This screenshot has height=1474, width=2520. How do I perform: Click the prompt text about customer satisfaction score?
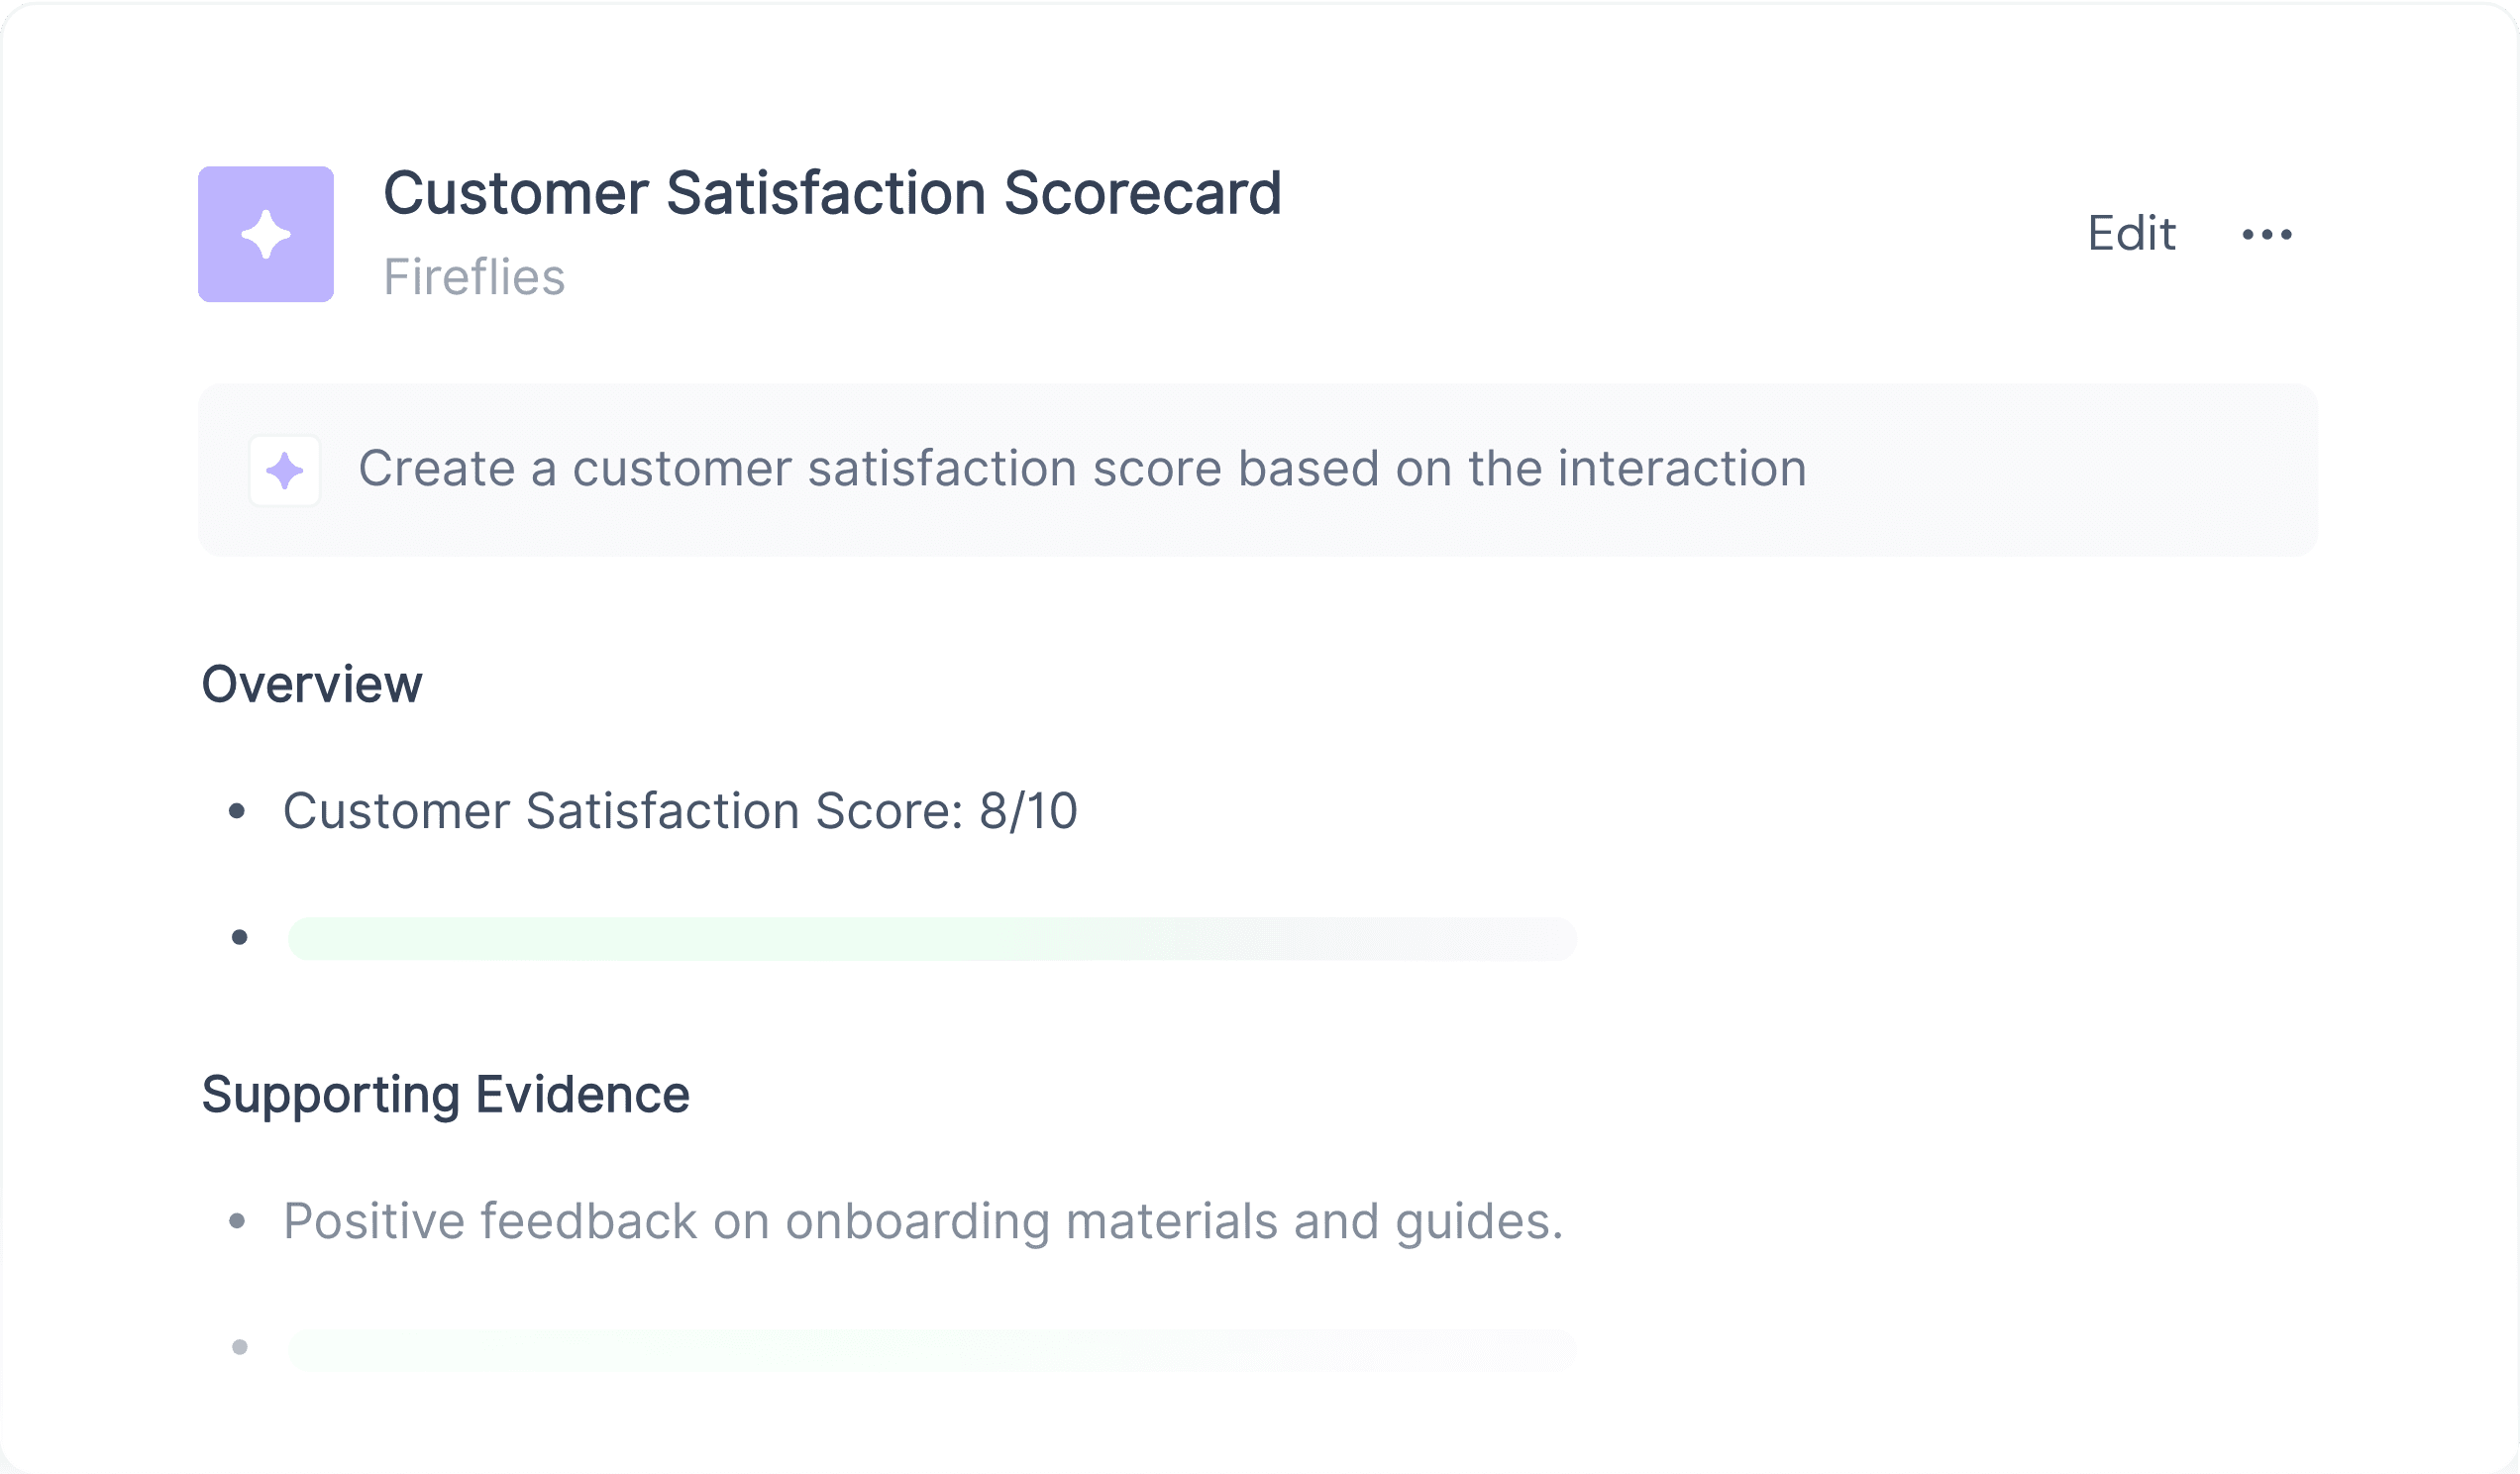[1082, 468]
